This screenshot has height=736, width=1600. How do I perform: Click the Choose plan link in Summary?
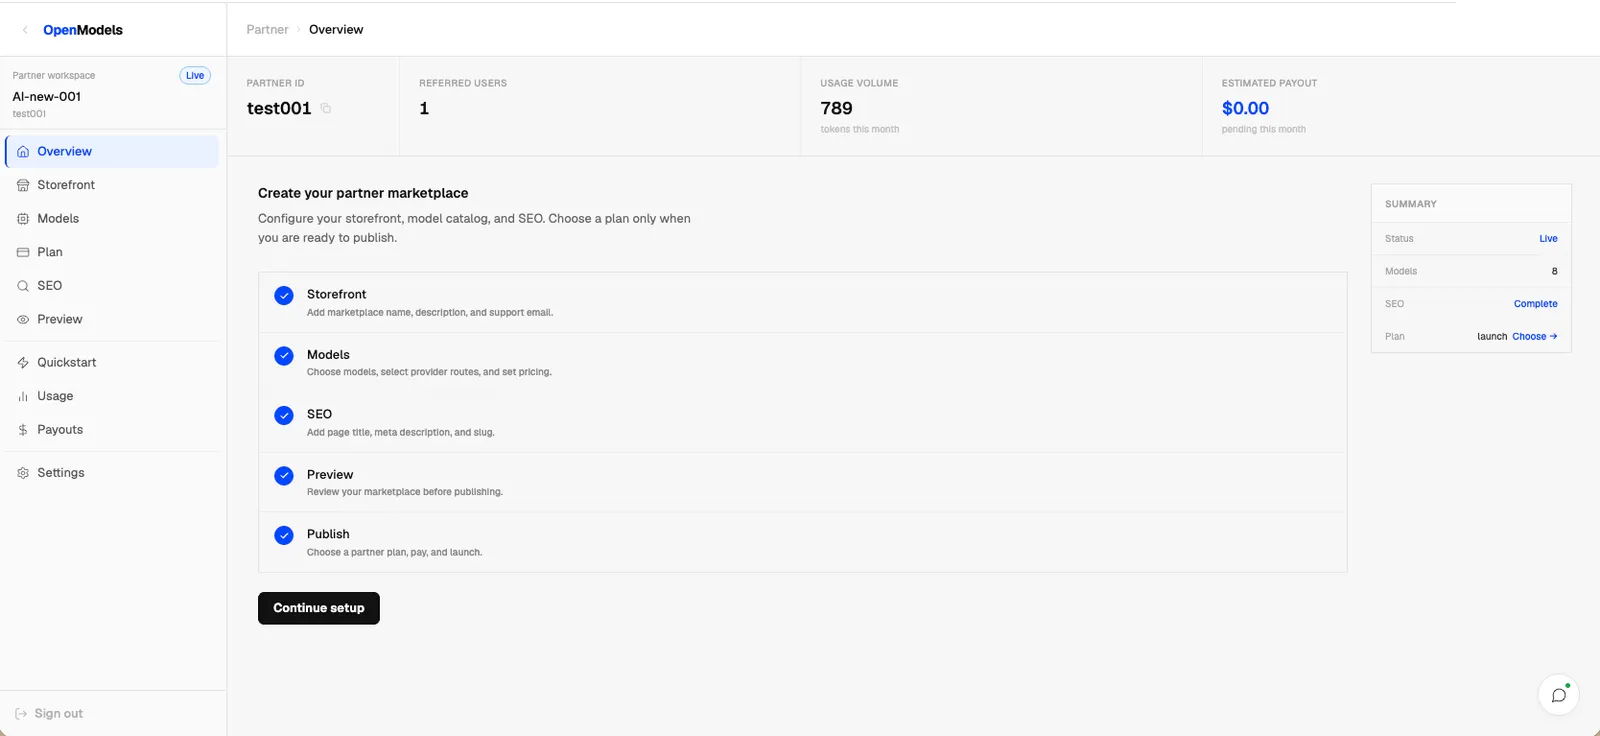[1534, 337]
